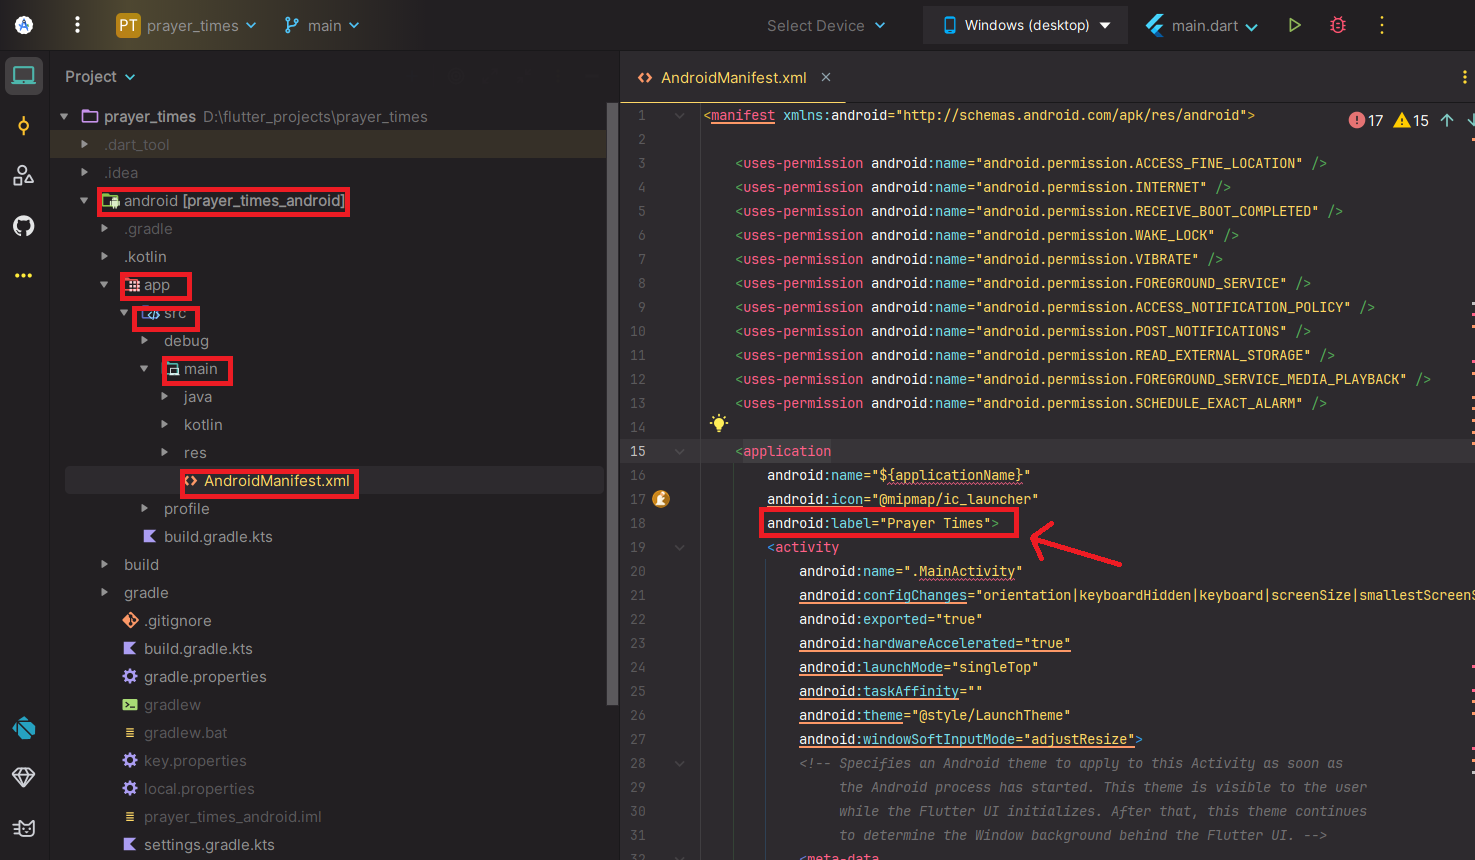
Task: Open the Project tool window icon
Action: pyautogui.click(x=24, y=76)
